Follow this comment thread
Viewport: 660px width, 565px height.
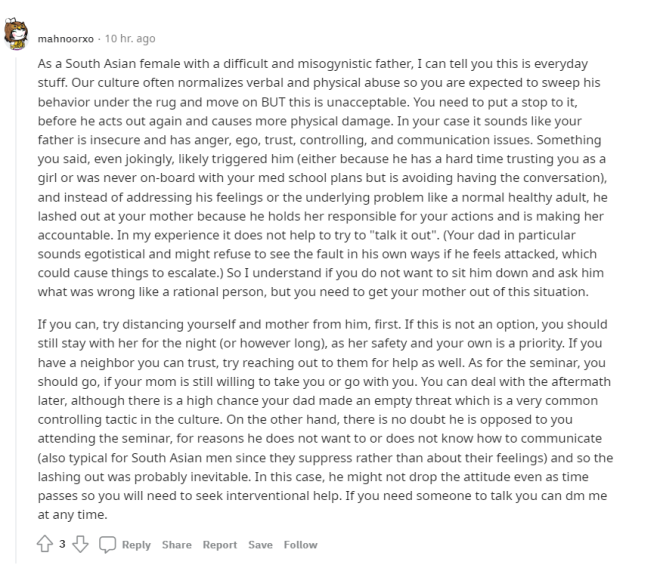301,545
